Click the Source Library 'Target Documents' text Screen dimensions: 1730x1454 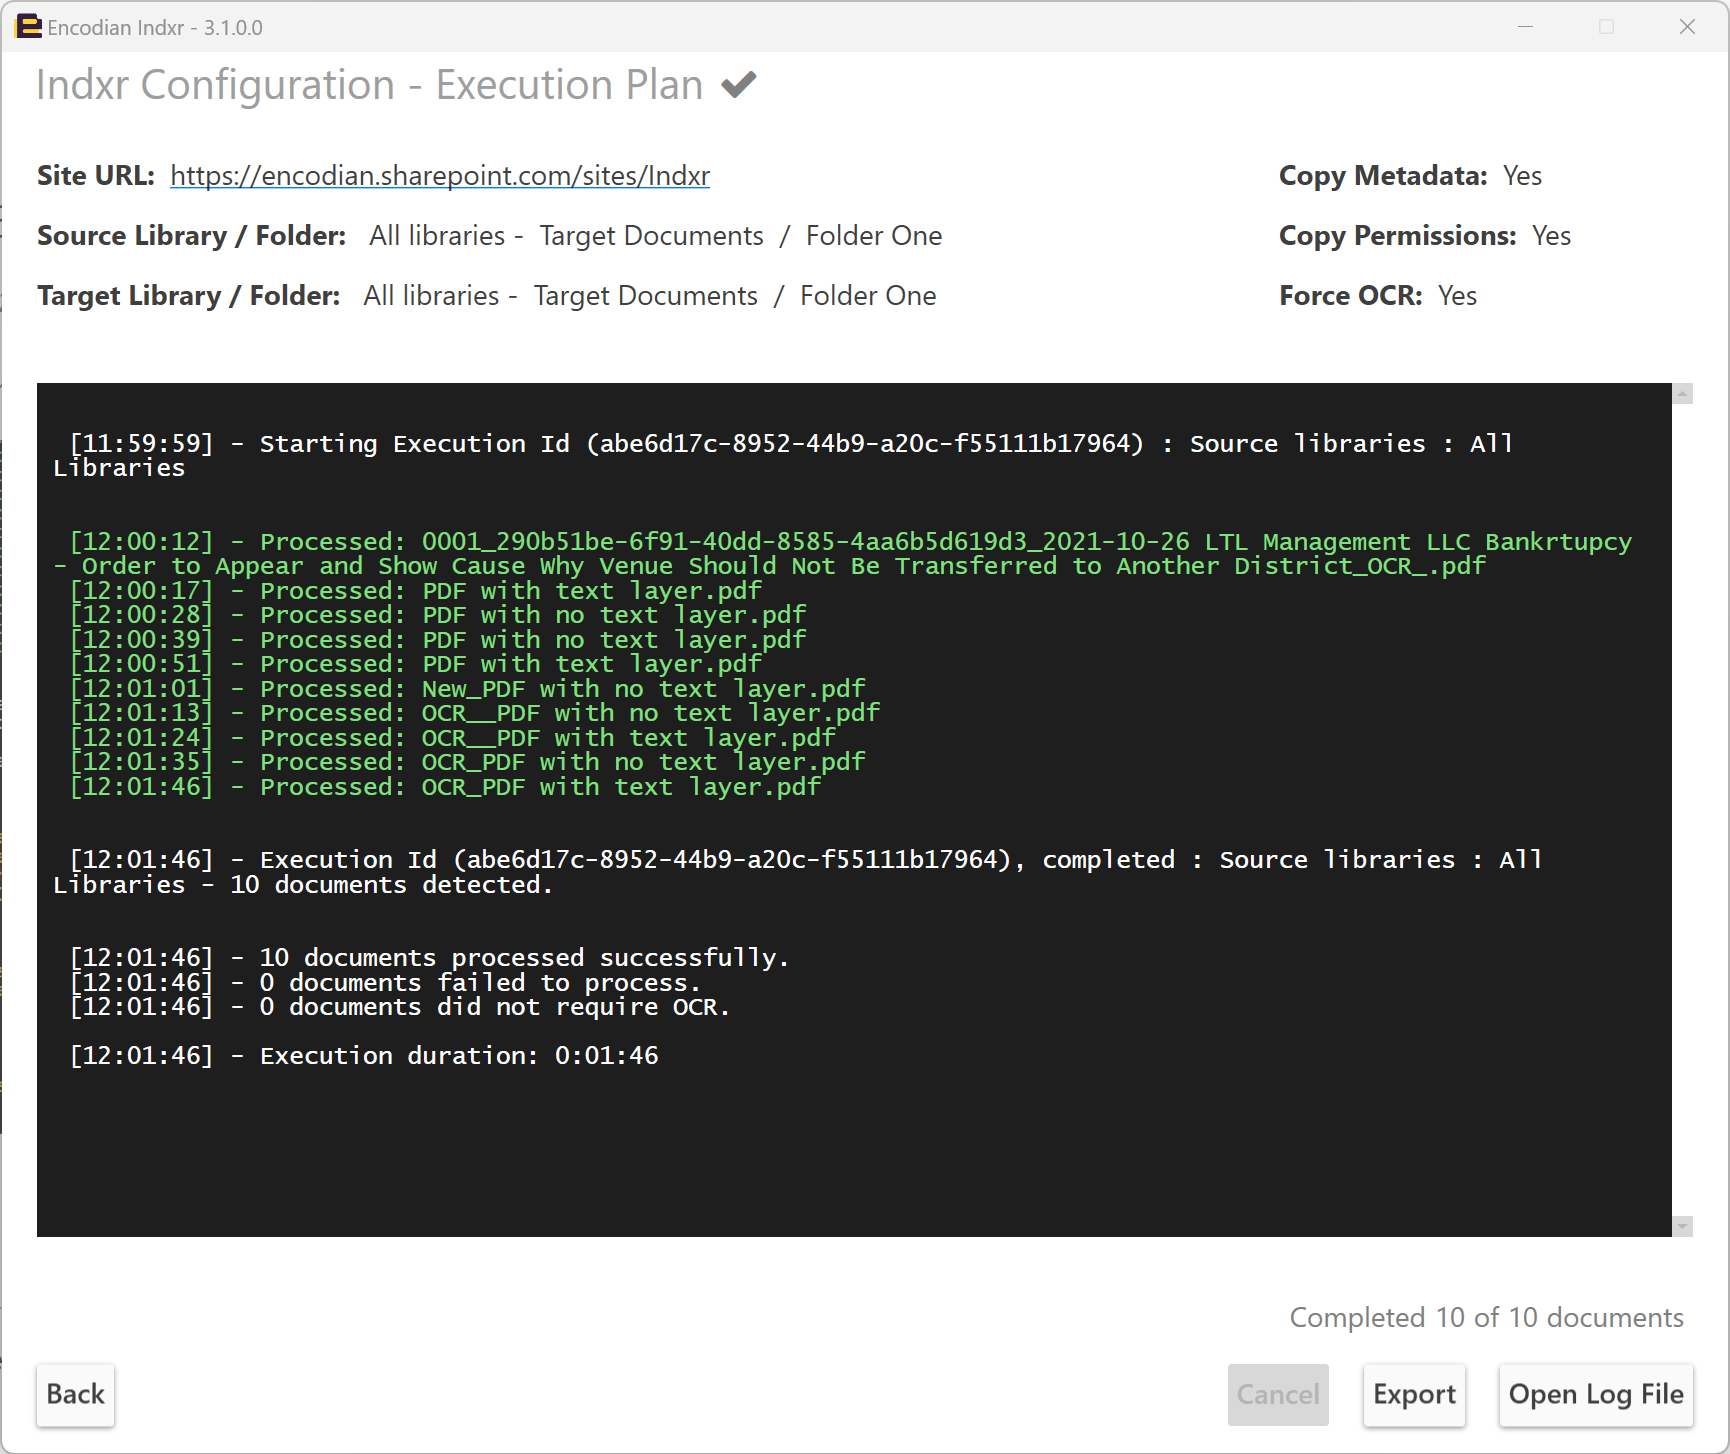651,236
